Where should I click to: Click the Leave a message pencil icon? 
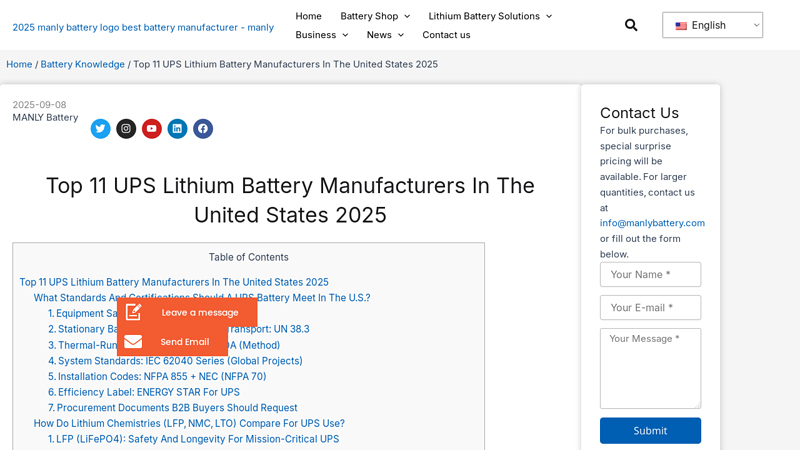[133, 312]
